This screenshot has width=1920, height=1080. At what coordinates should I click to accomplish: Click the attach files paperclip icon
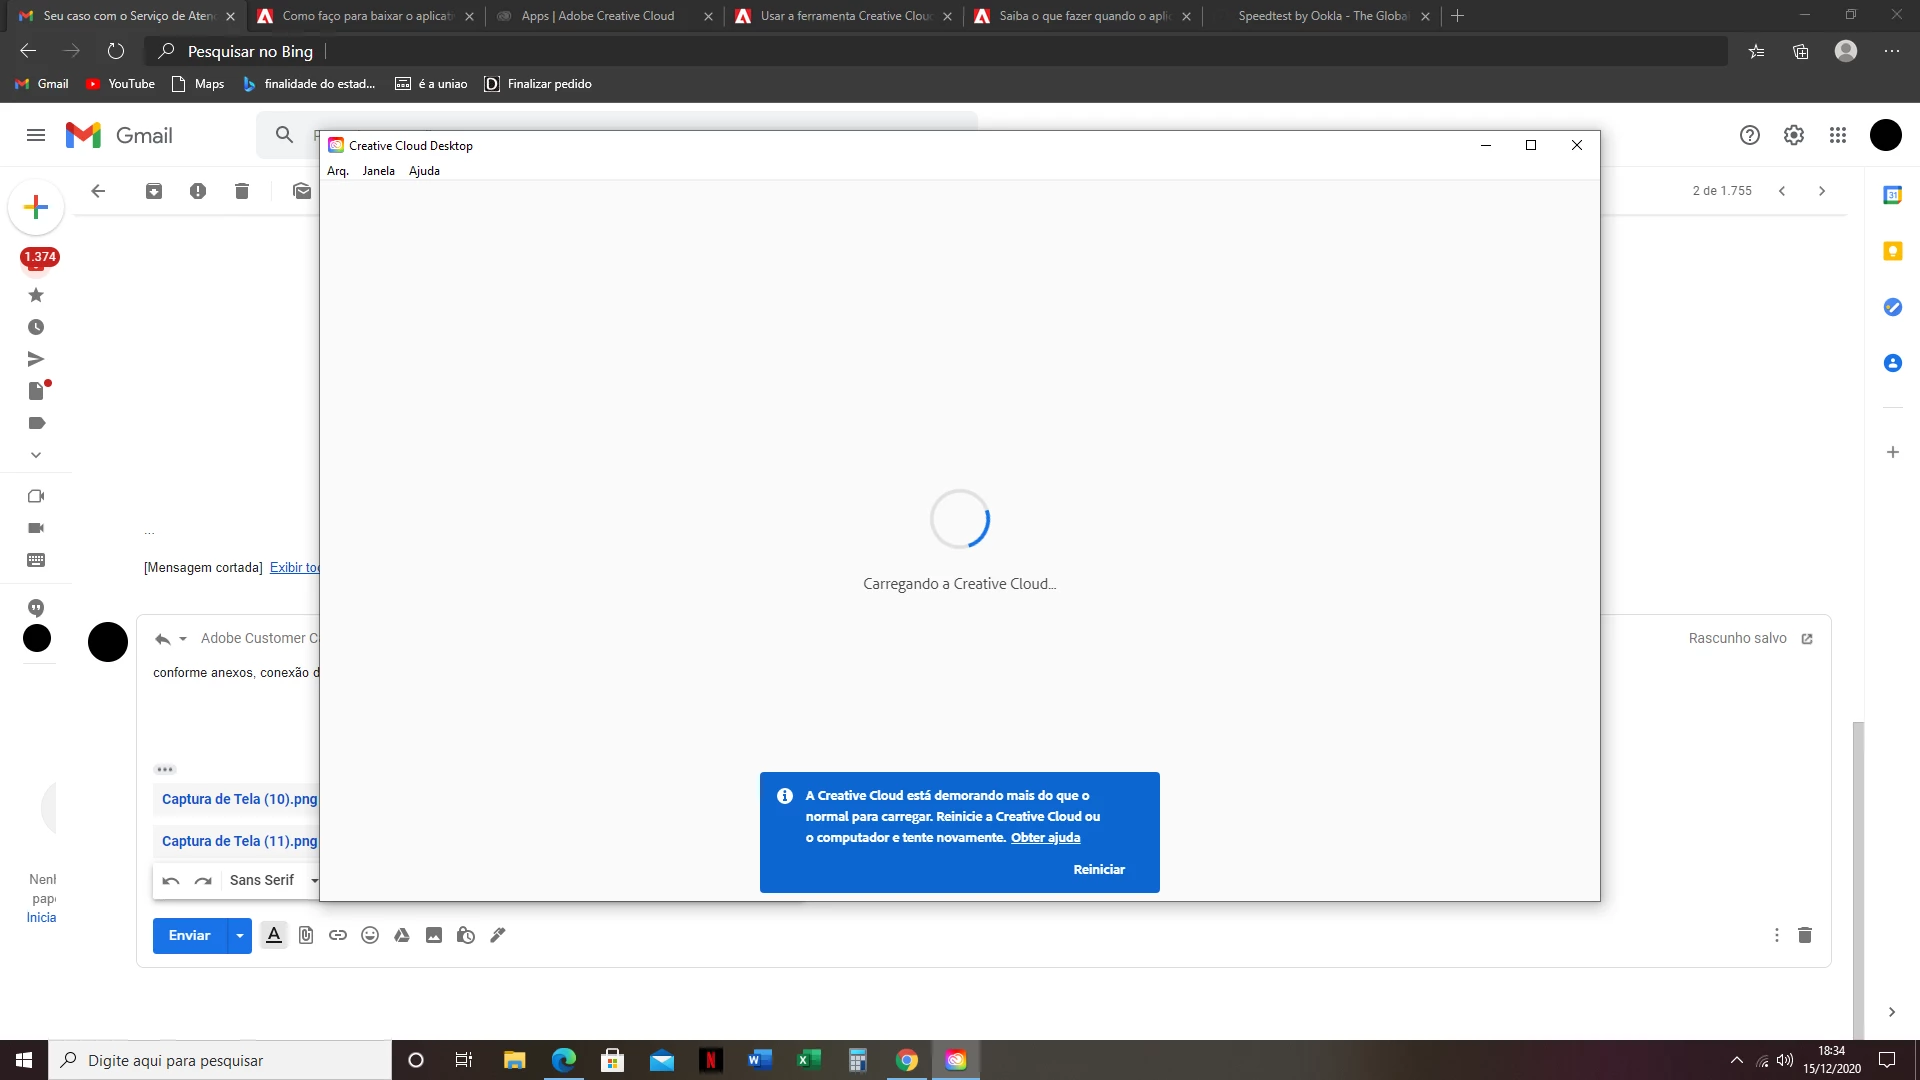pyautogui.click(x=306, y=935)
